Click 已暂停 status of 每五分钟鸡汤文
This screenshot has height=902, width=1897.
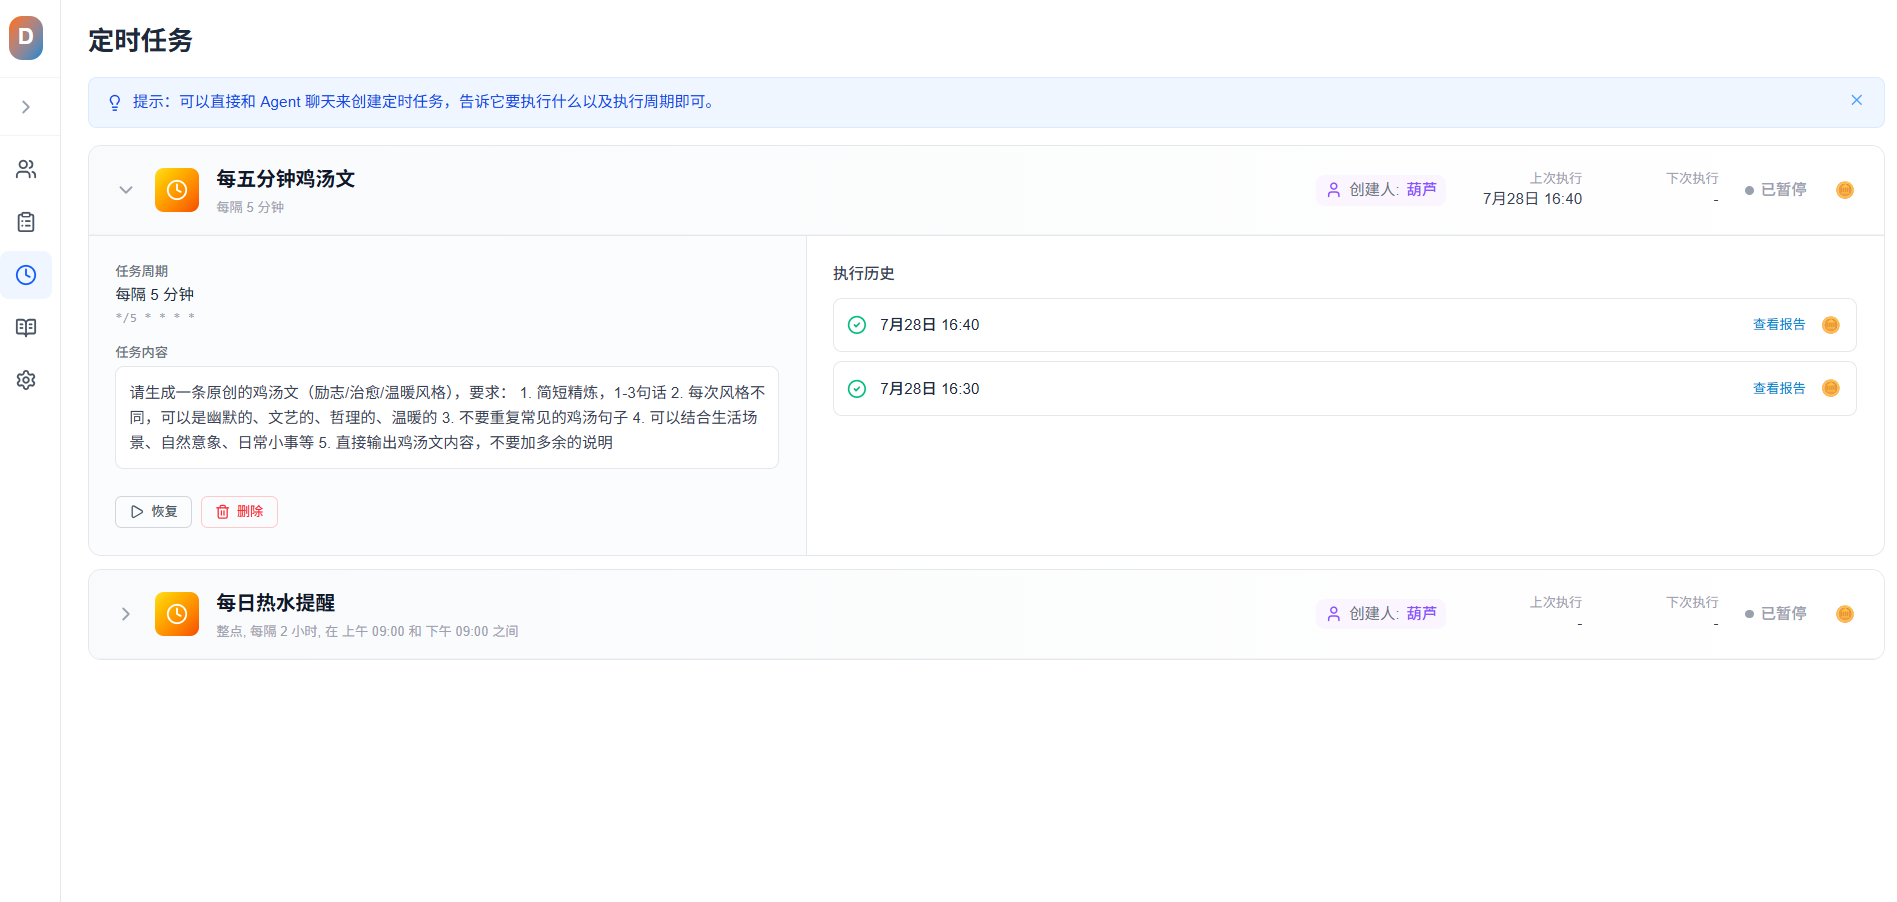pyautogui.click(x=1776, y=190)
